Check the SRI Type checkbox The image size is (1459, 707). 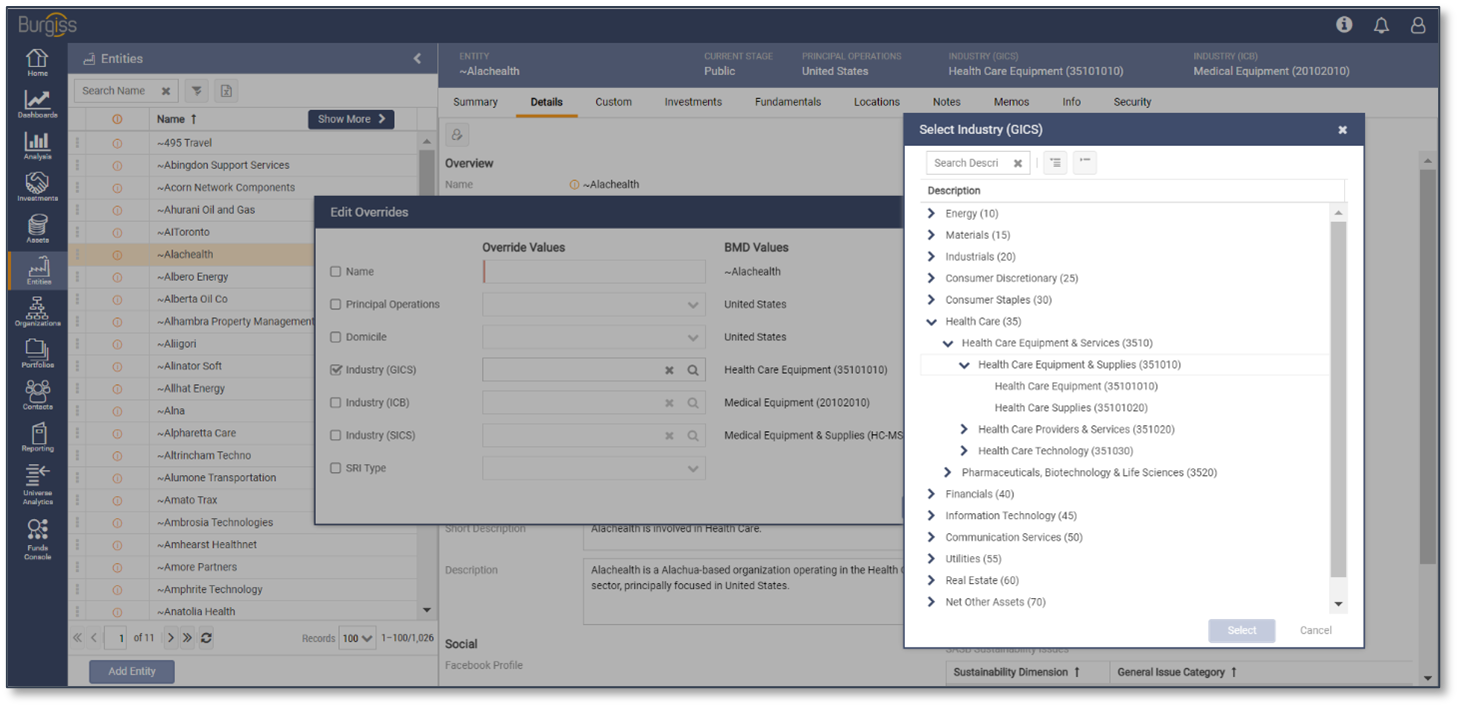tap(337, 468)
